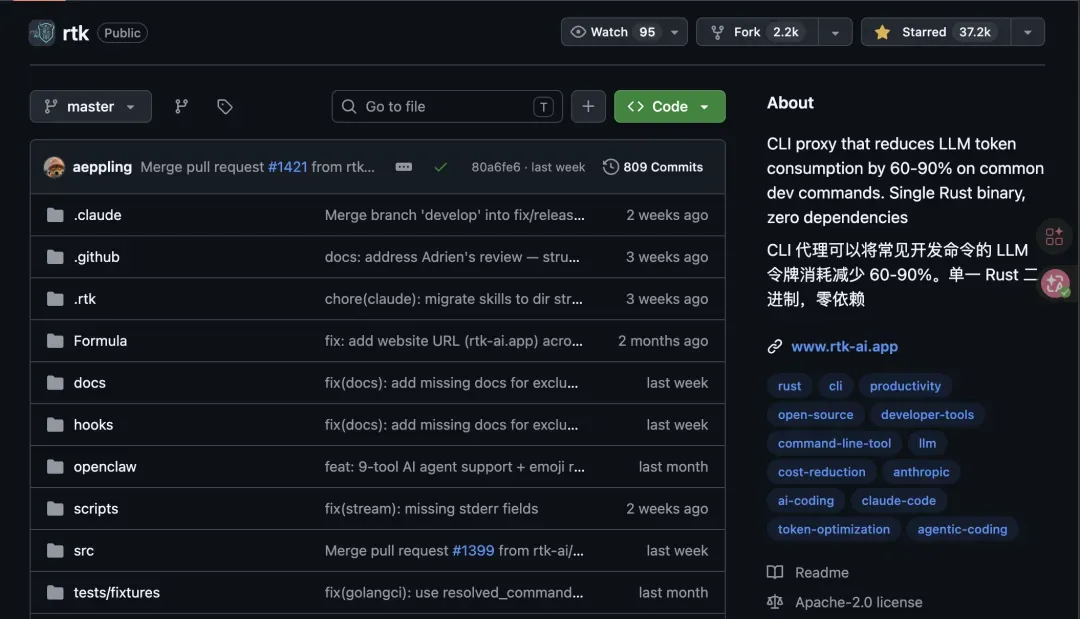The image size is (1080, 619).
Task: Open commit 'chore(claude): migrate skills to dir str...'
Action: point(453,300)
